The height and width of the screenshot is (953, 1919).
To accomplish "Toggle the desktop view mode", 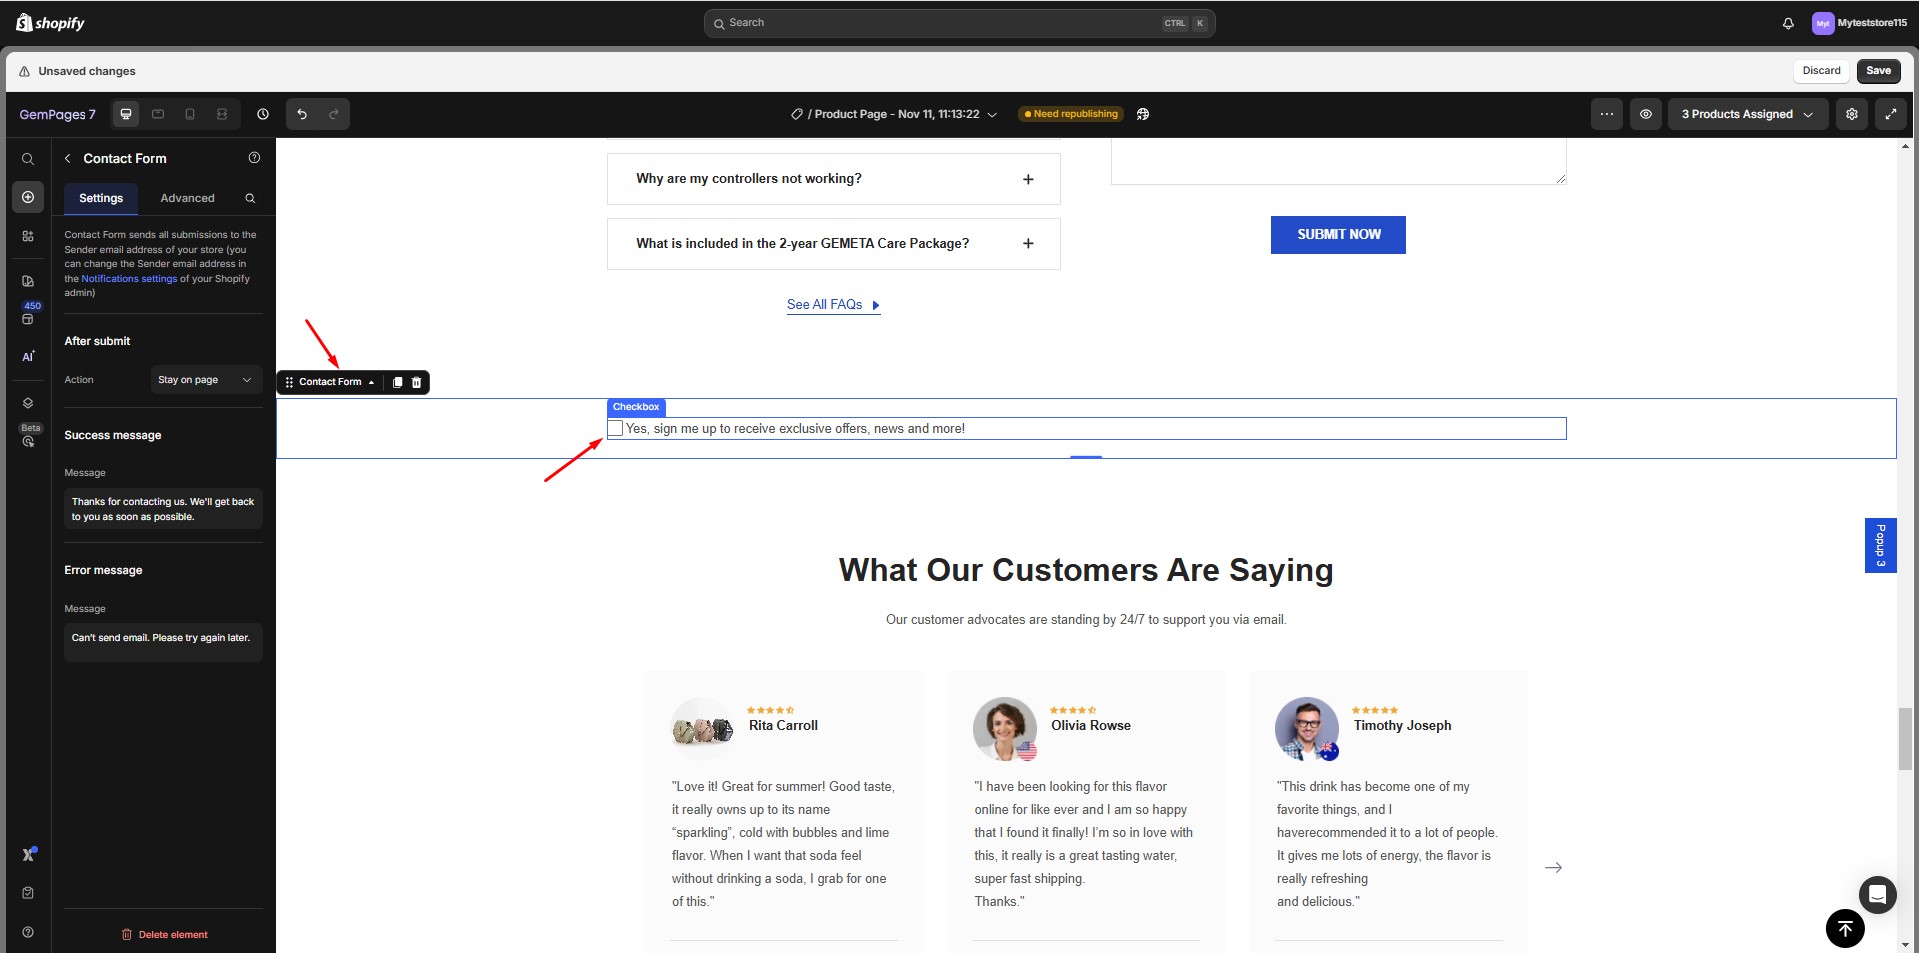I will click(126, 114).
